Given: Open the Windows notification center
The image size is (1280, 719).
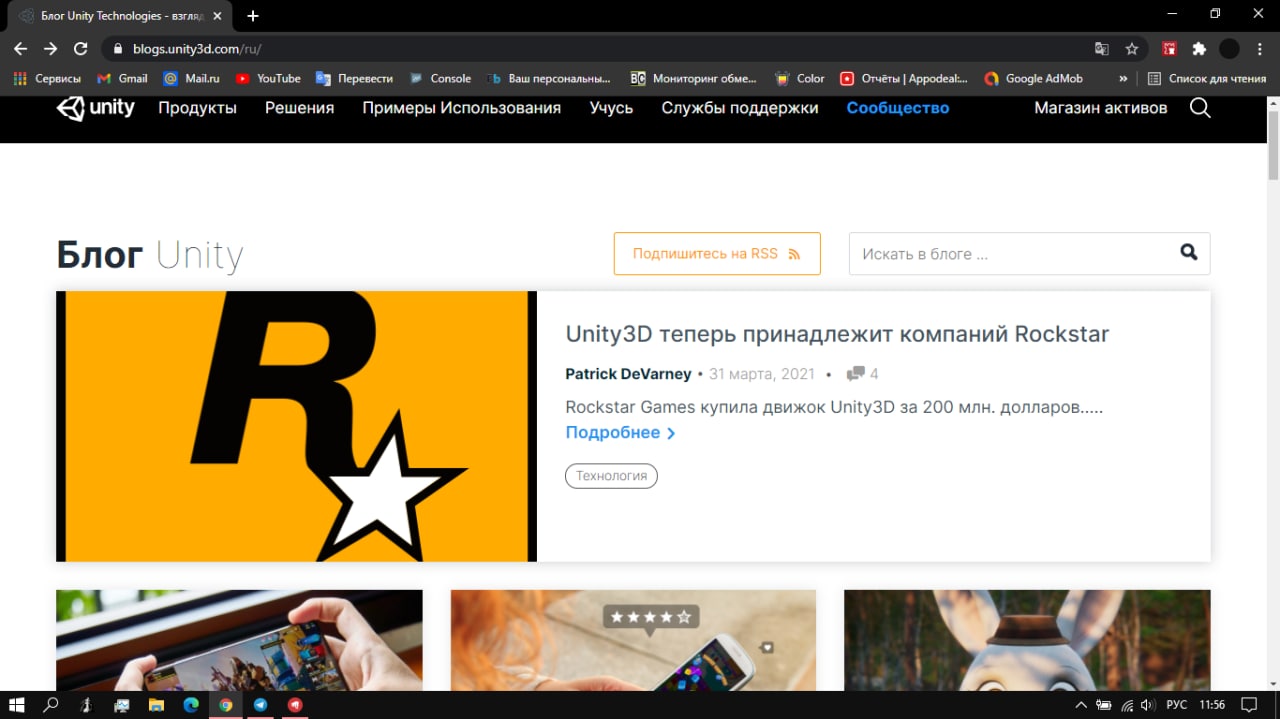Looking at the screenshot, I should [x=1248, y=705].
